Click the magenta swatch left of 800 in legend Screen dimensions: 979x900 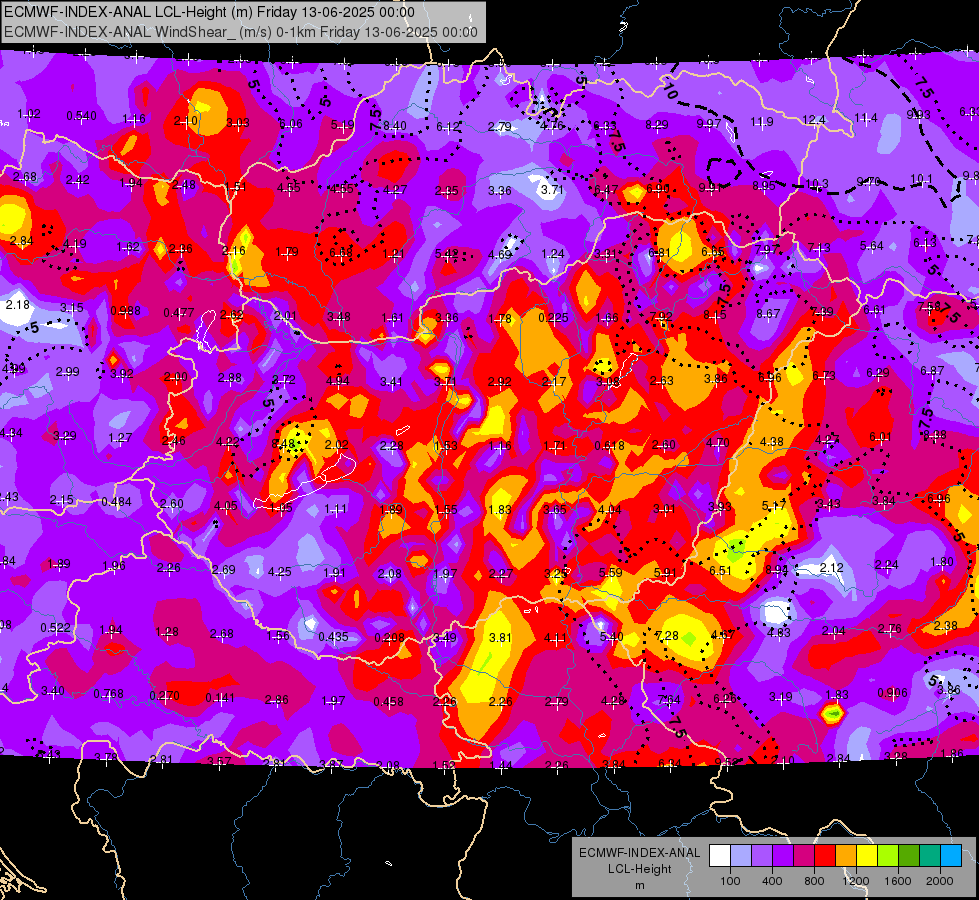pyautogui.click(x=804, y=856)
